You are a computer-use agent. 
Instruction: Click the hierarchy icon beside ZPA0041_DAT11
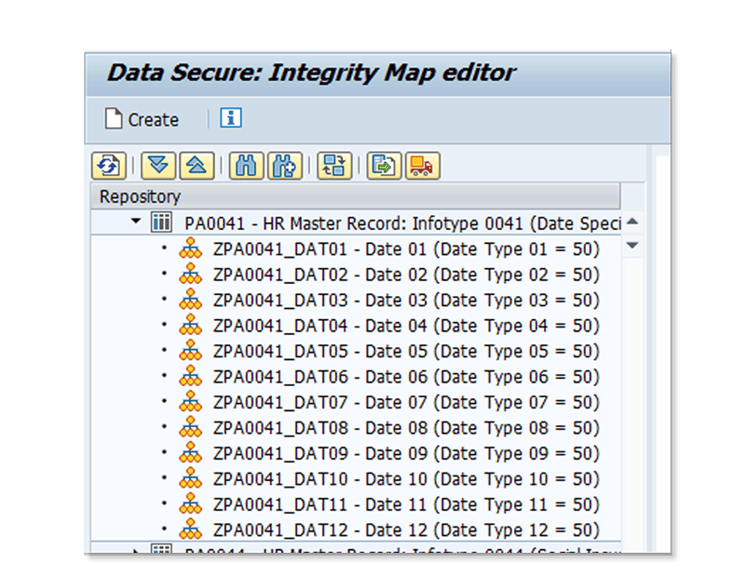[x=191, y=504]
